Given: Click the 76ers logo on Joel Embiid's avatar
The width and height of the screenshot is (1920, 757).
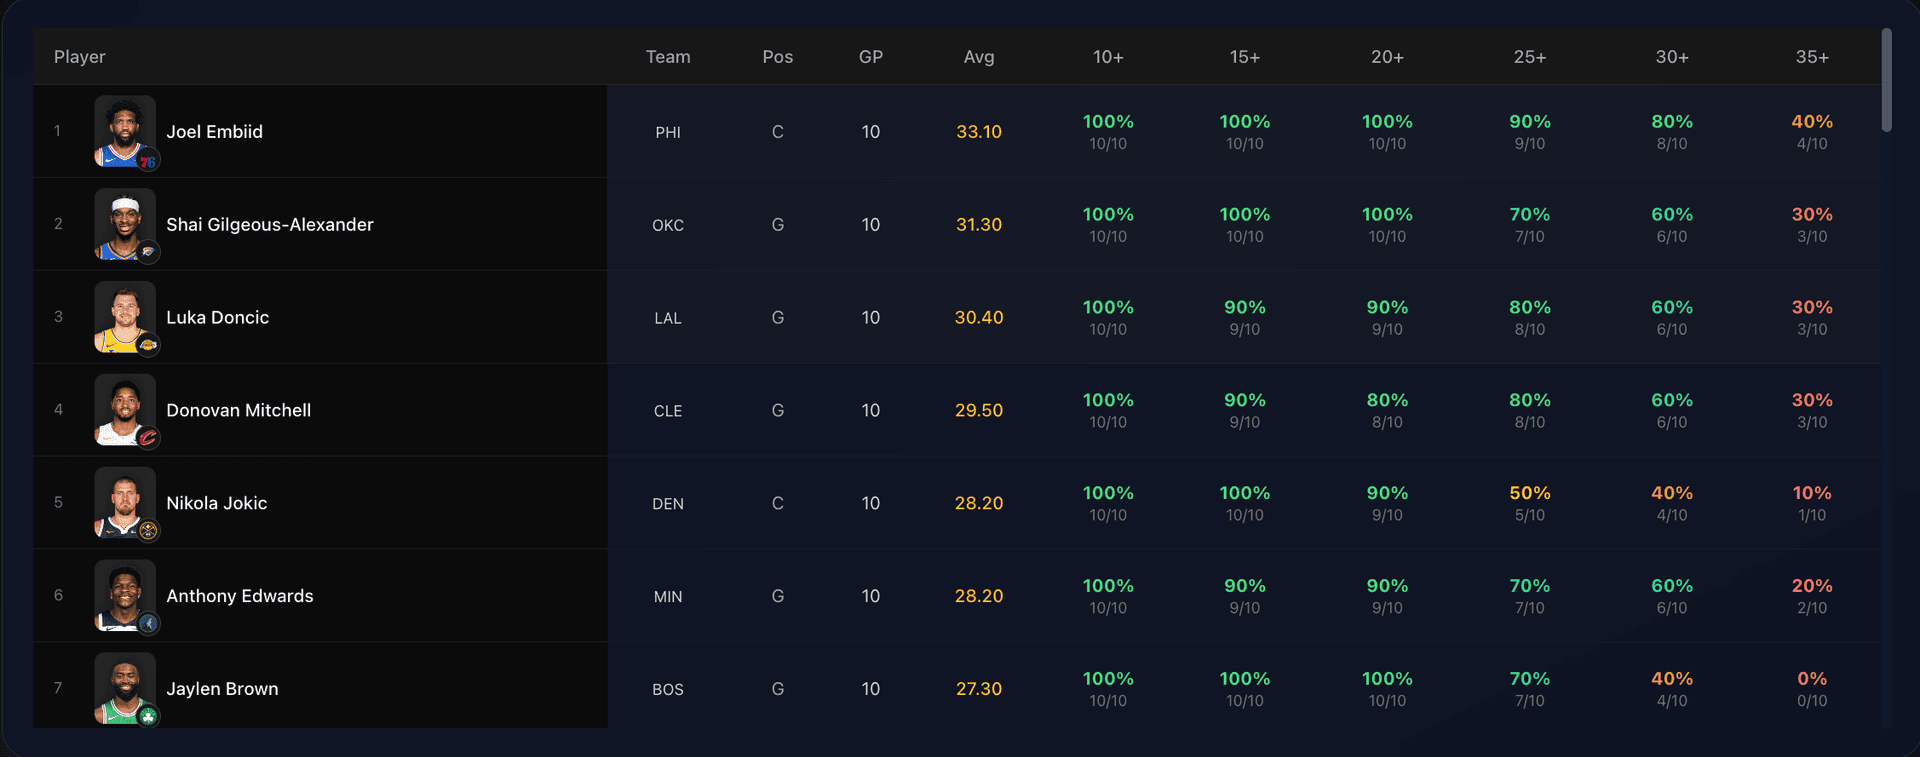Looking at the screenshot, I should [148, 161].
